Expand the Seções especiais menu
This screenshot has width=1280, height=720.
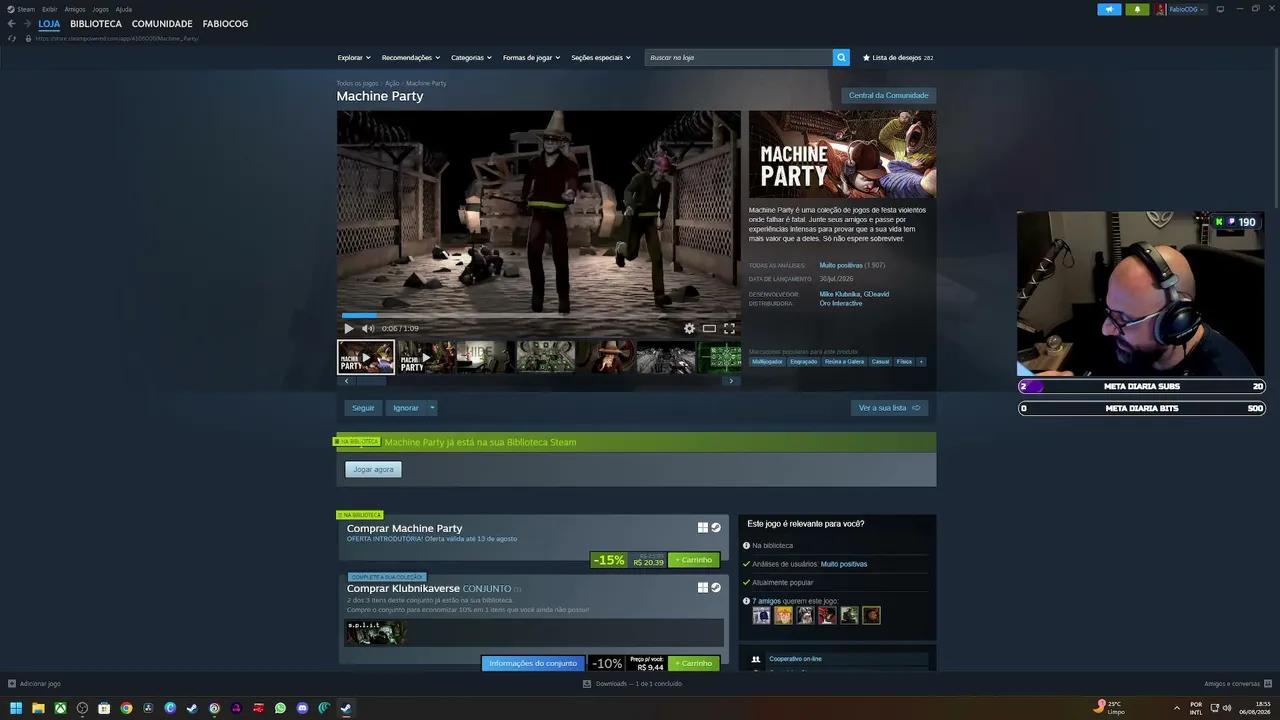click(x=601, y=58)
